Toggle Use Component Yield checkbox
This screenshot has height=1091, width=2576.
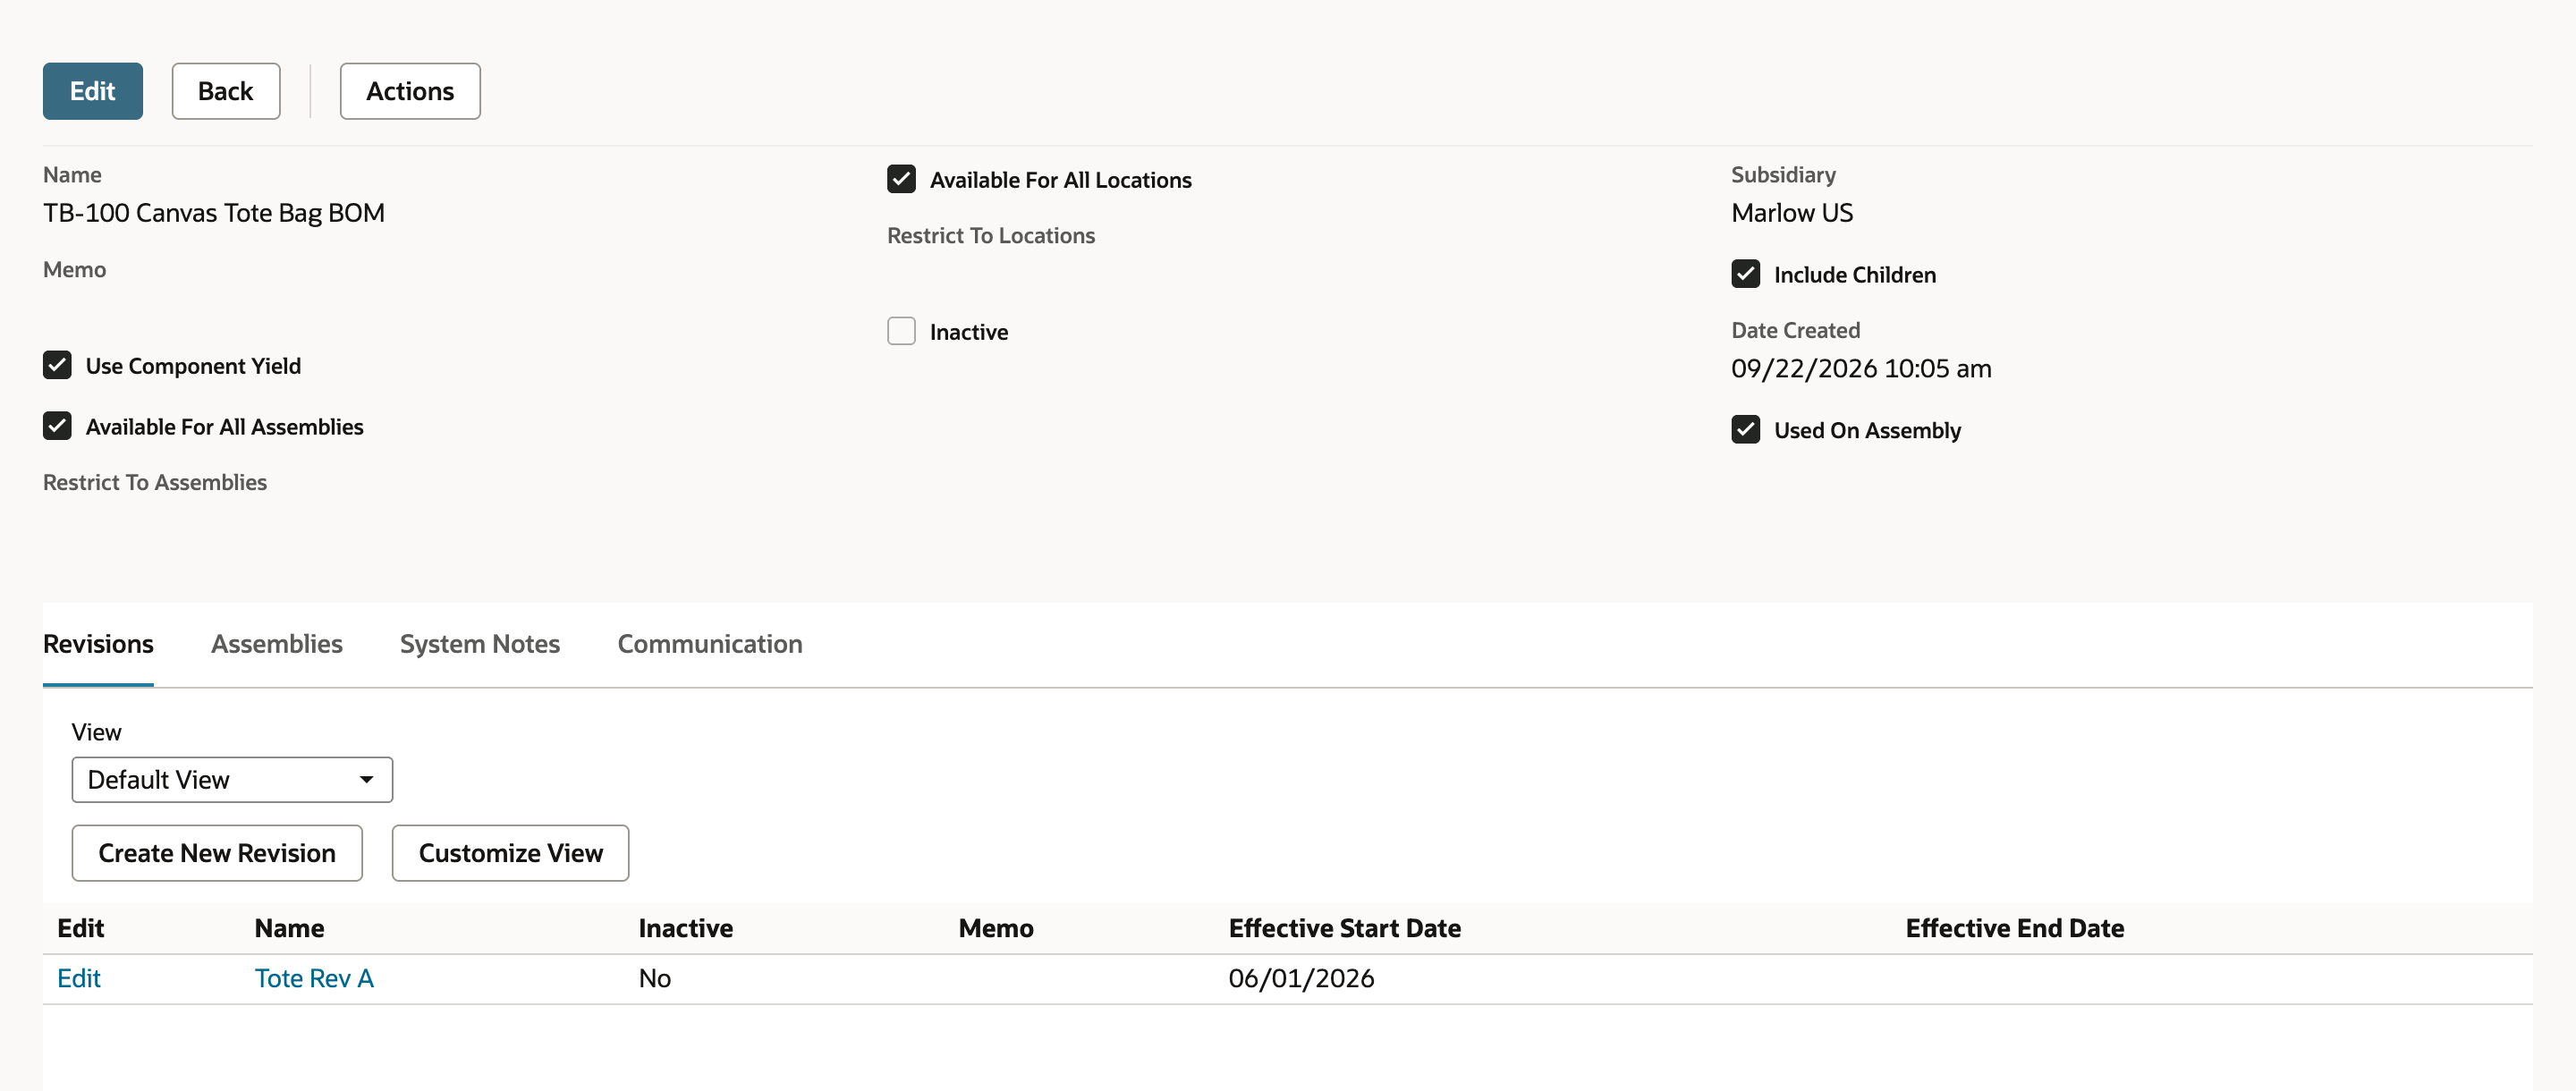57,365
